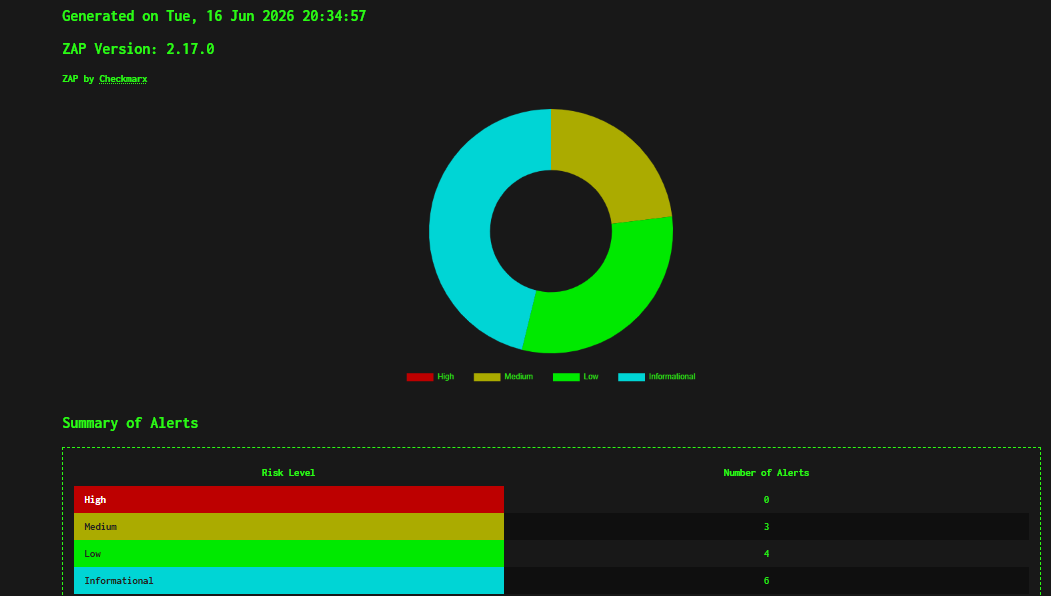Click the Low alert count 4
The width and height of the screenshot is (1051, 596).
click(766, 554)
